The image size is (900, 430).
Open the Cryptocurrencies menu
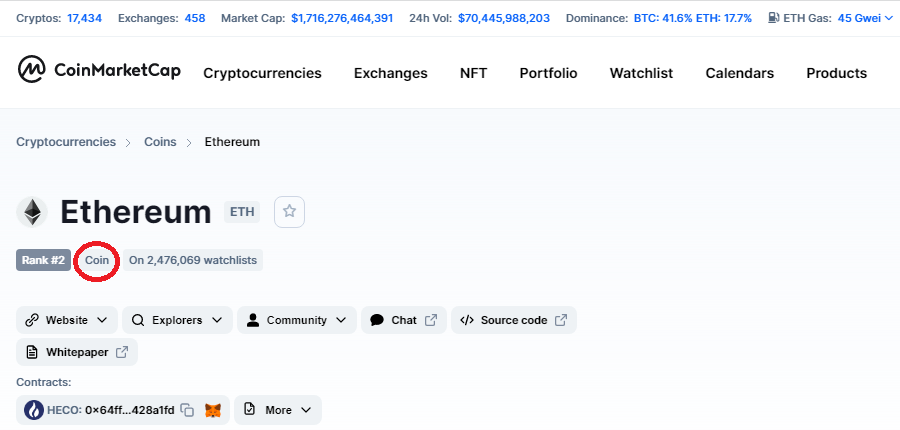point(262,73)
